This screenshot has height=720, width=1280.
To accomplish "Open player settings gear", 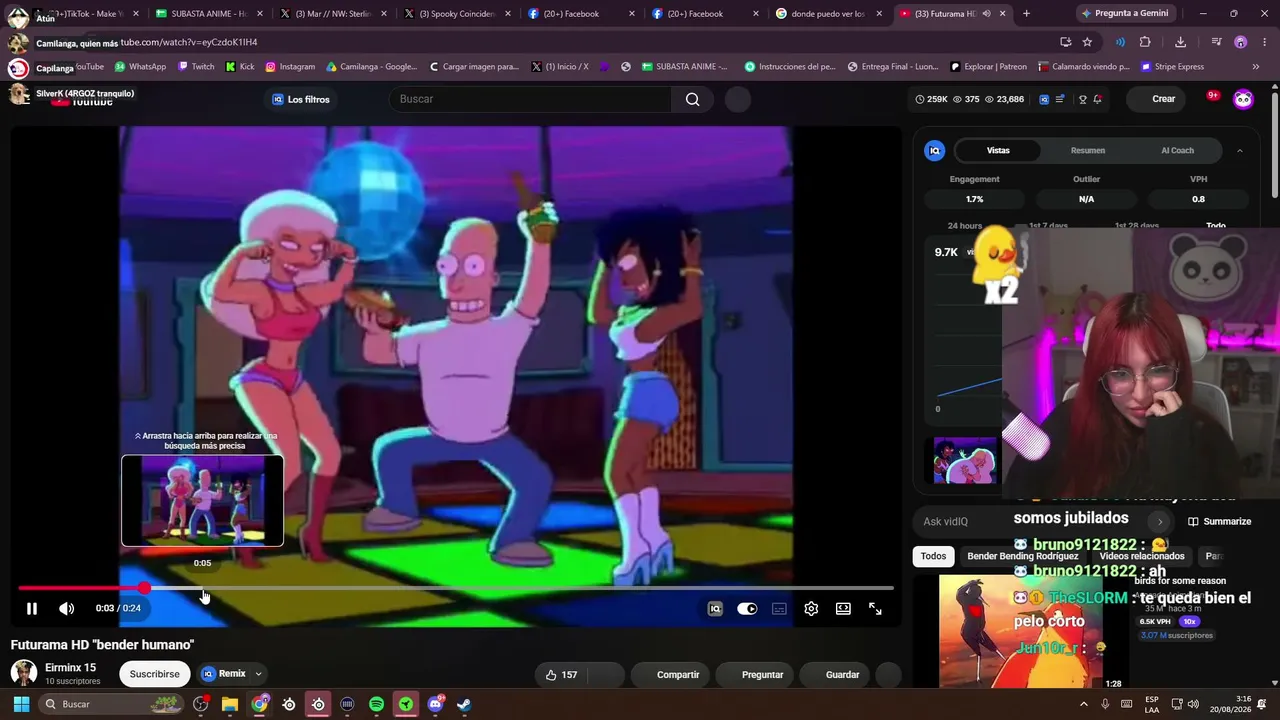I will click(x=811, y=608).
